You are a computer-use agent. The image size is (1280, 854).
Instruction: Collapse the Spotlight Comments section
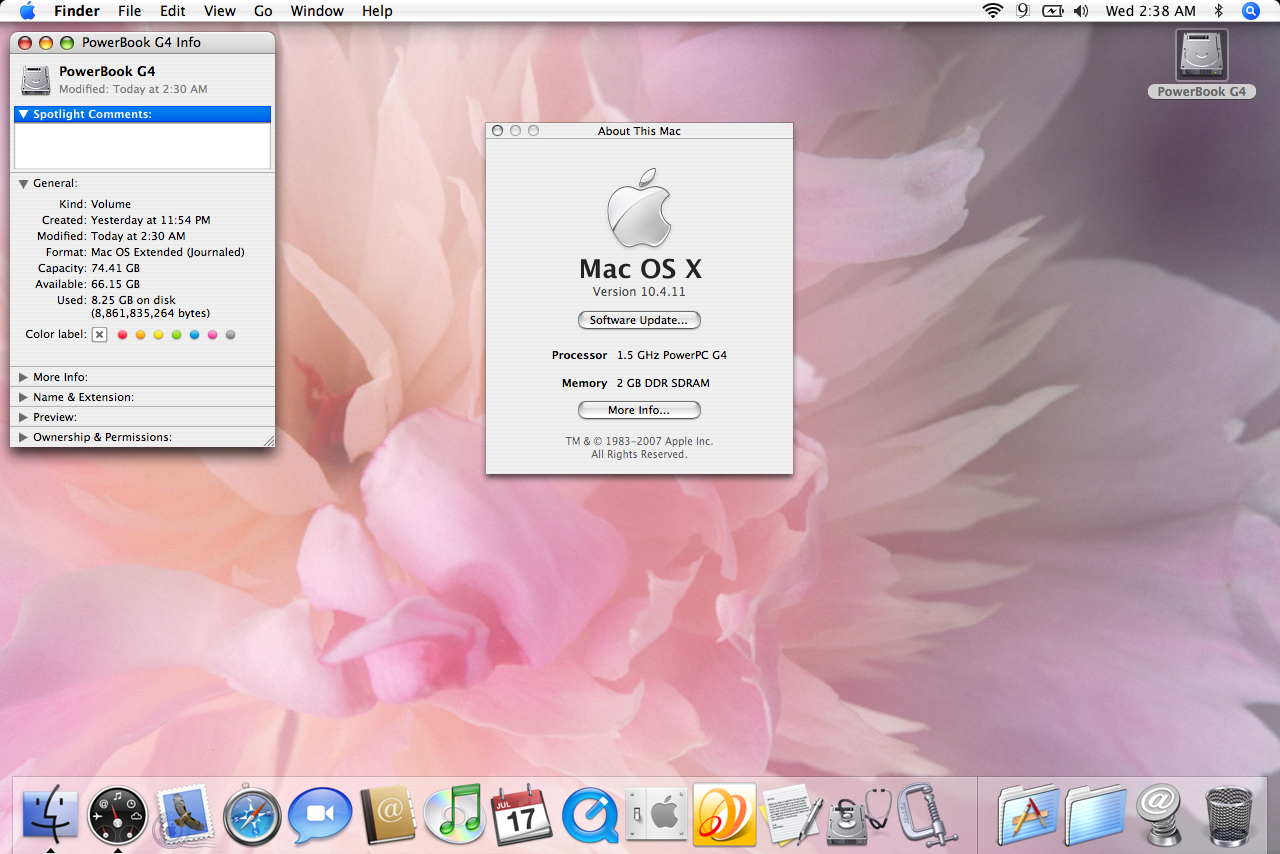pos(23,114)
